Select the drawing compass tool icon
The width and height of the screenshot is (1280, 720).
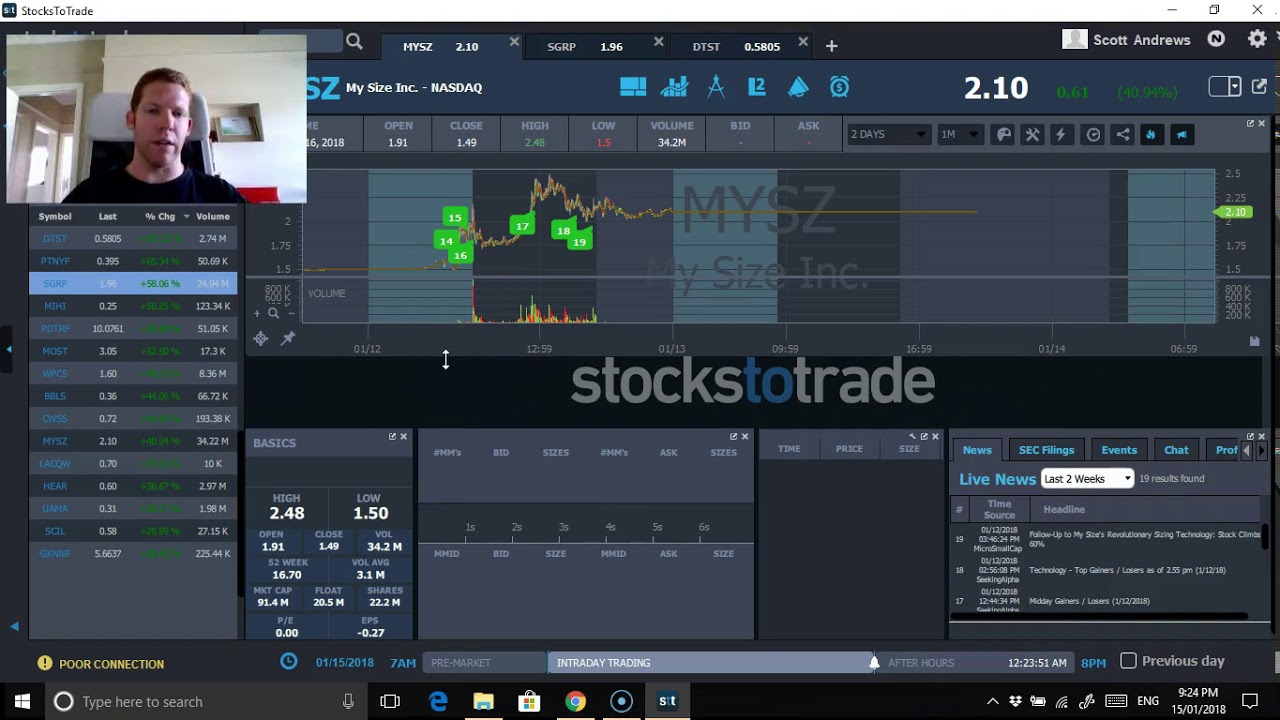716,87
